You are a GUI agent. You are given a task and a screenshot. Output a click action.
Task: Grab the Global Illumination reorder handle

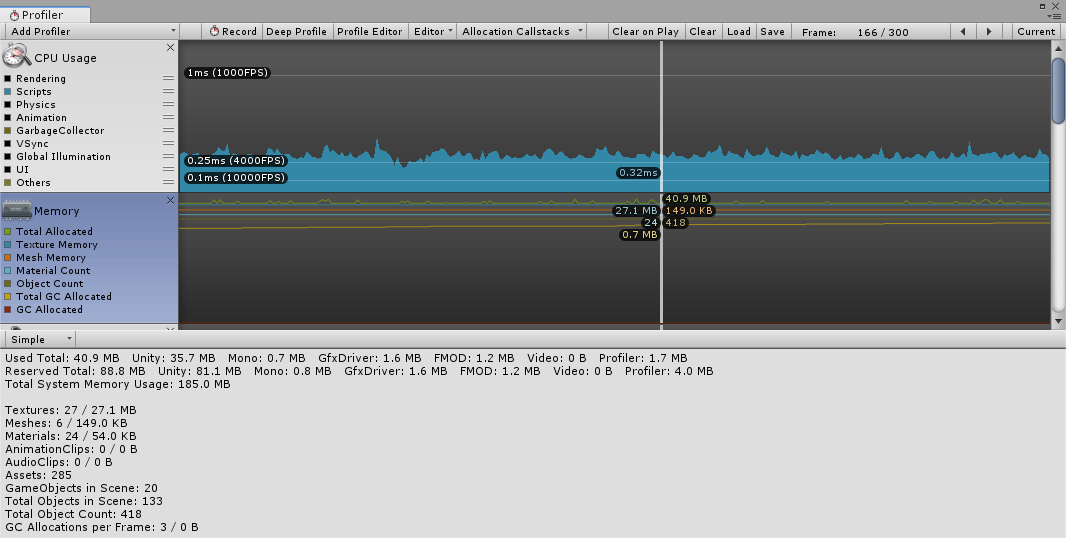click(169, 156)
